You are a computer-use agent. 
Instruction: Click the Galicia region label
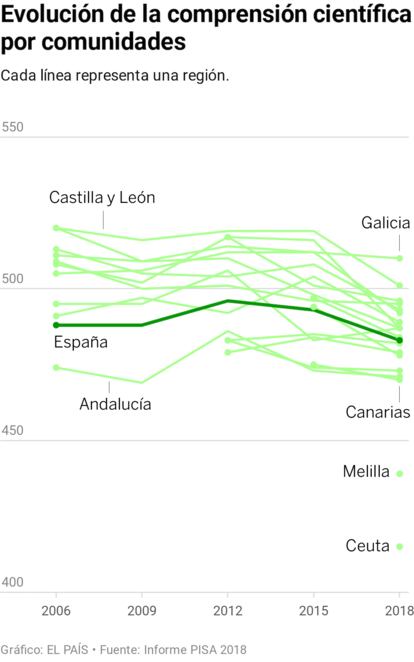pos(385,223)
